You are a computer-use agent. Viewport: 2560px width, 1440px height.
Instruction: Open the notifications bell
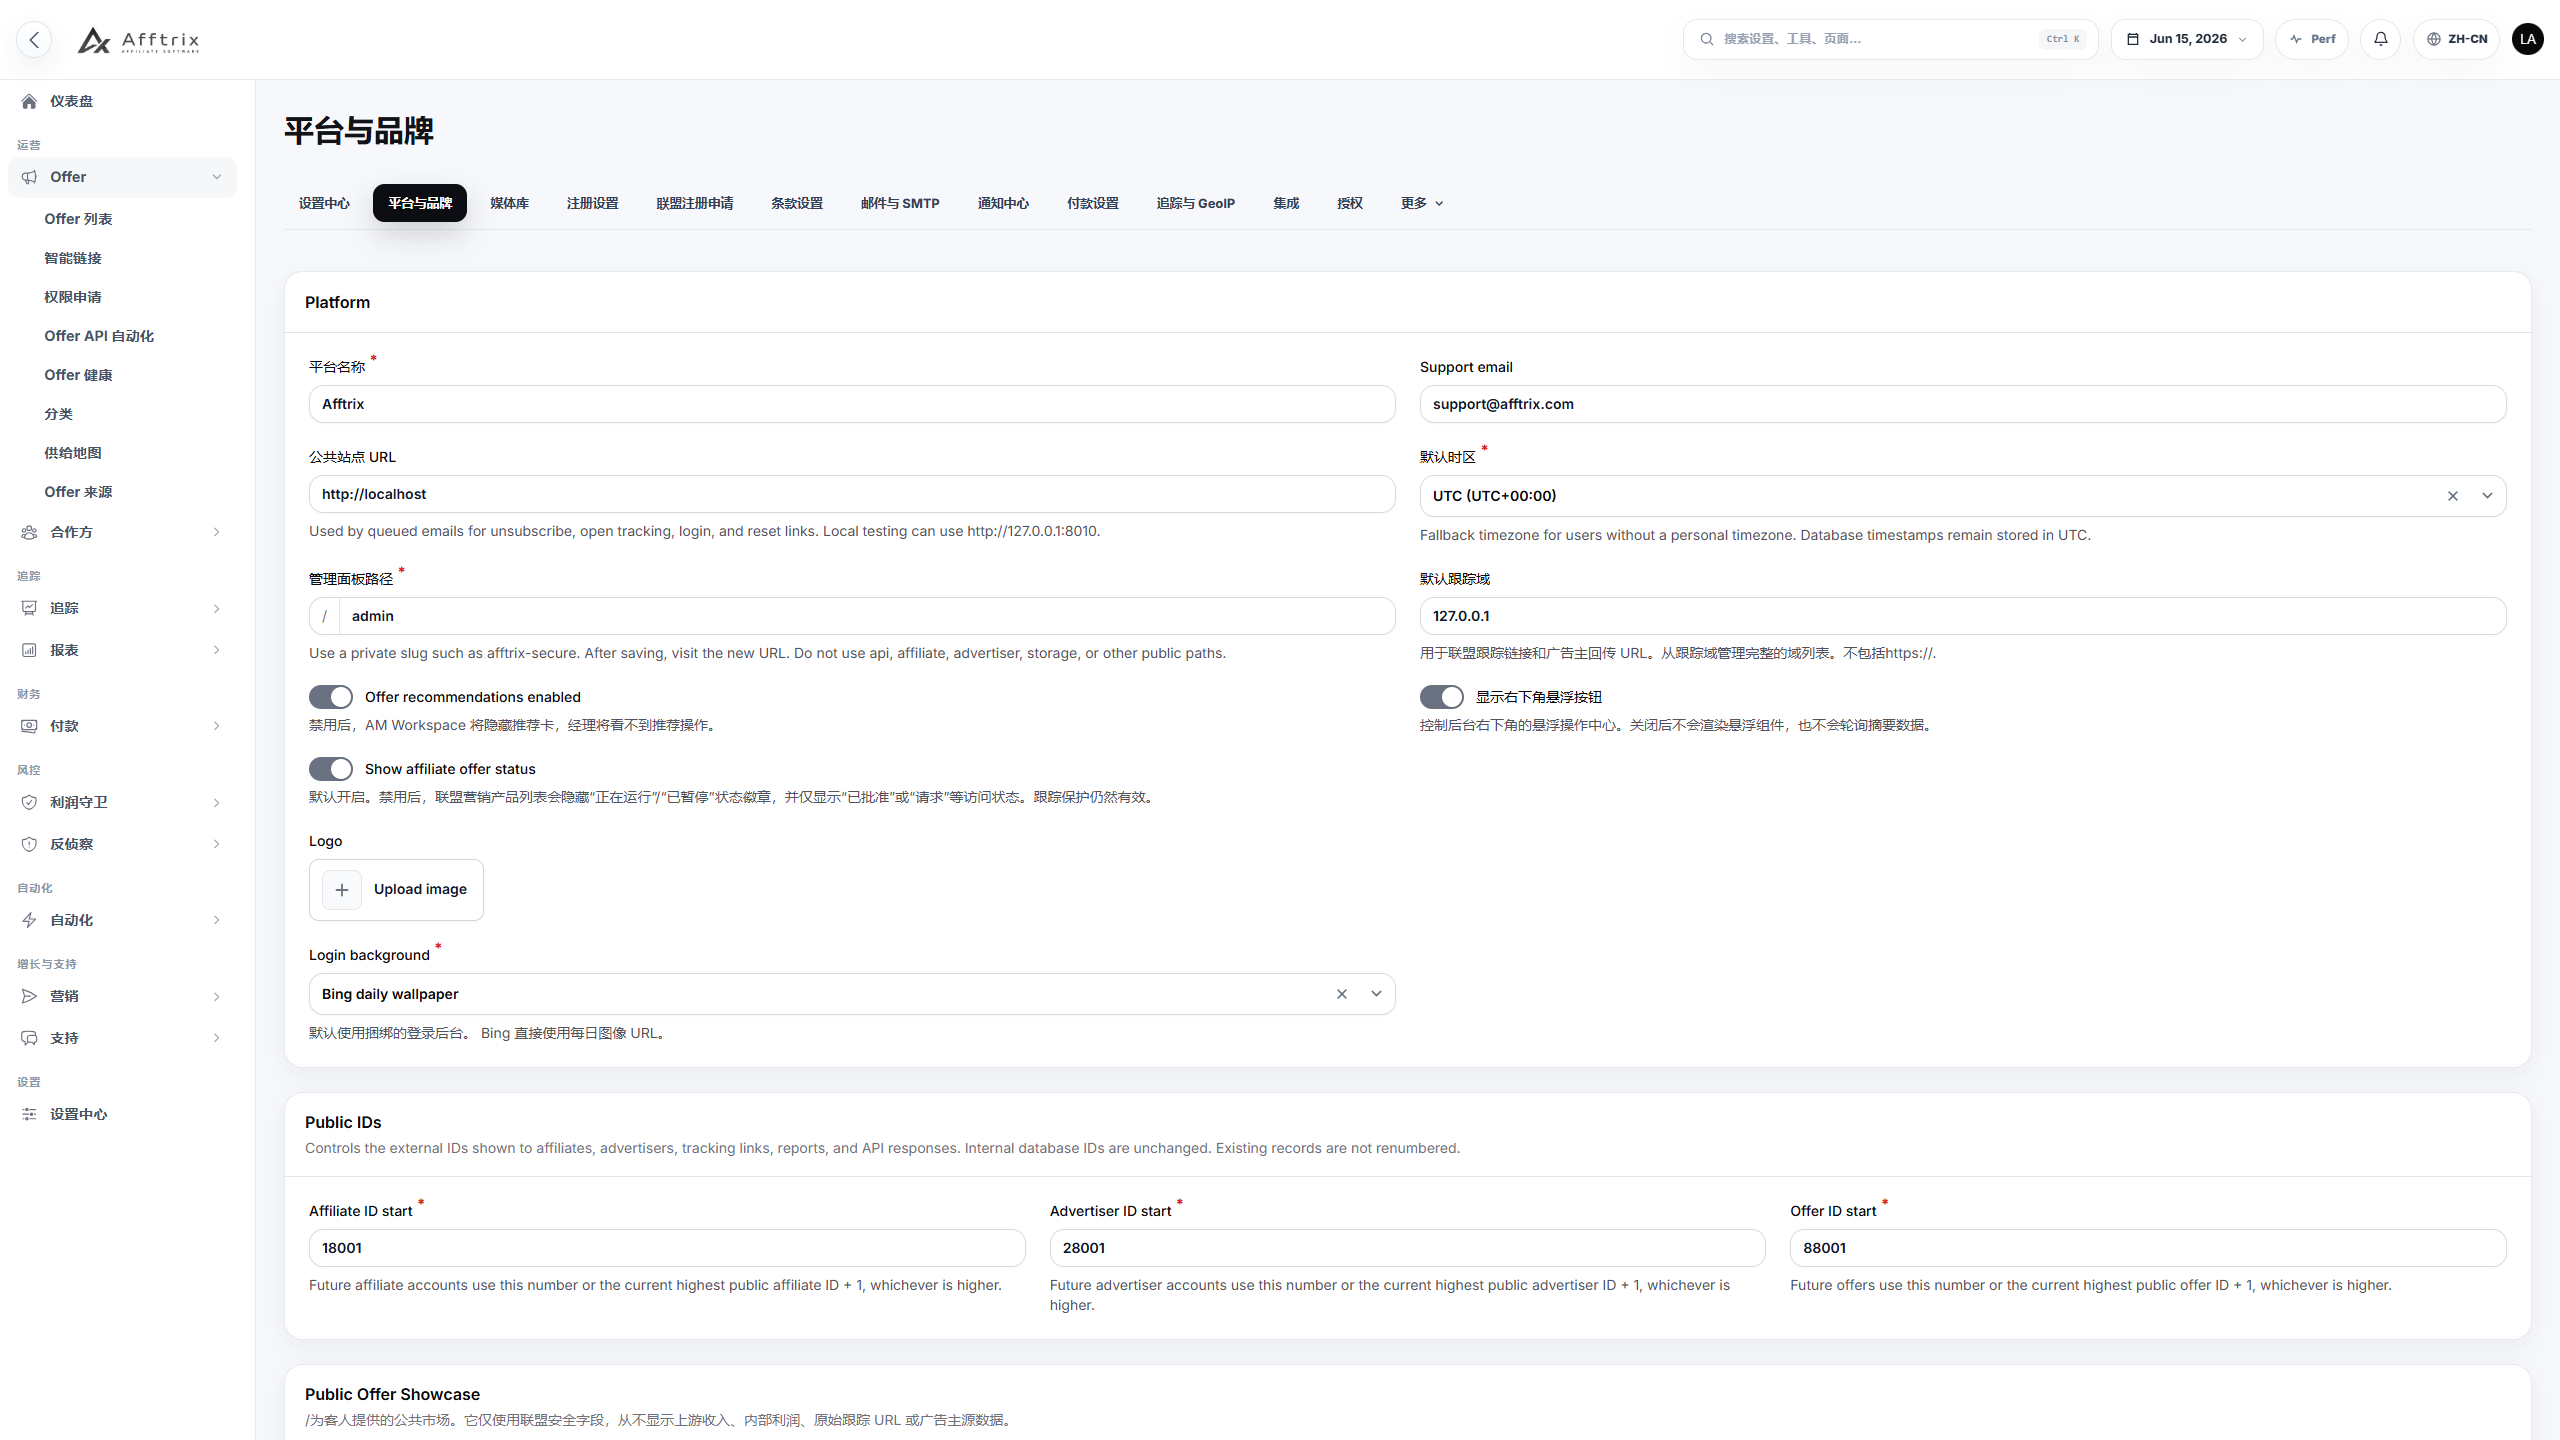click(x=2380, y=39)
